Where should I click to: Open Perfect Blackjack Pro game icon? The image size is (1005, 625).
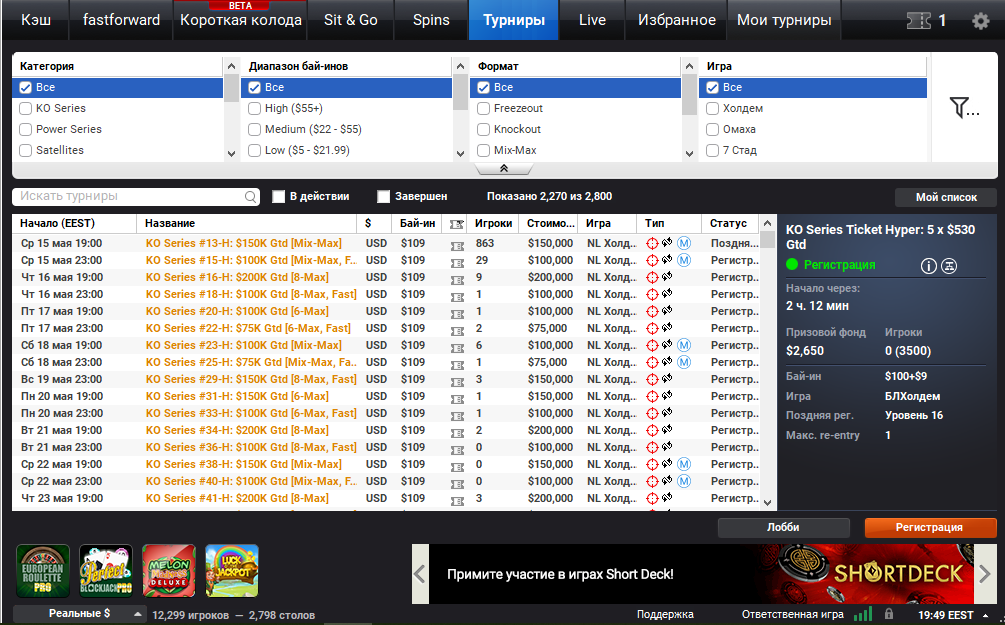pyautogui.click(x=106, y=571)
